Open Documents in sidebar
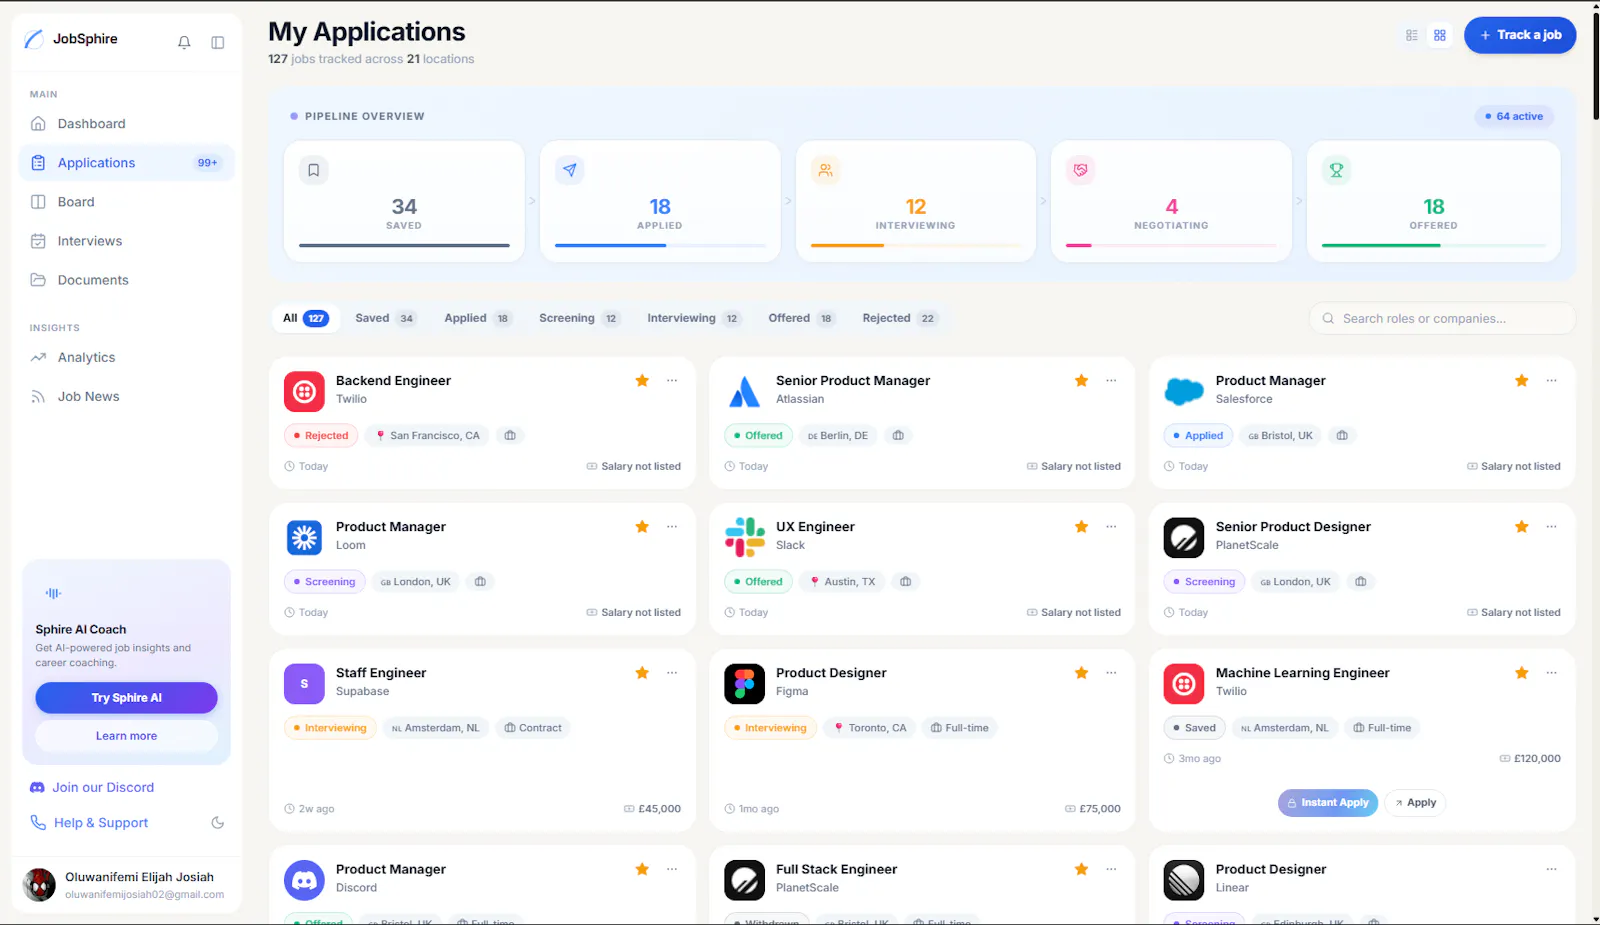The height and width of the screenshot is (925, 1600). tap(127, 280)
